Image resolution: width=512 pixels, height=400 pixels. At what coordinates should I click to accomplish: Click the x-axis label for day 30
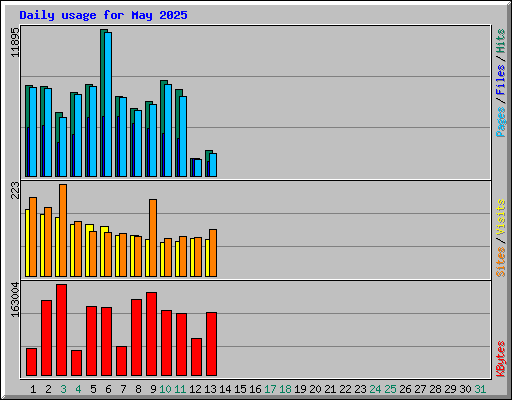pos(465,389)
